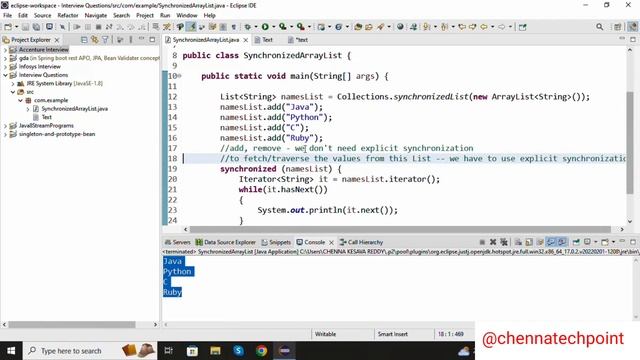Click the Debug bug toolbar icon
This screenshot has height=360, width=640.
click(x=247, y=27)
